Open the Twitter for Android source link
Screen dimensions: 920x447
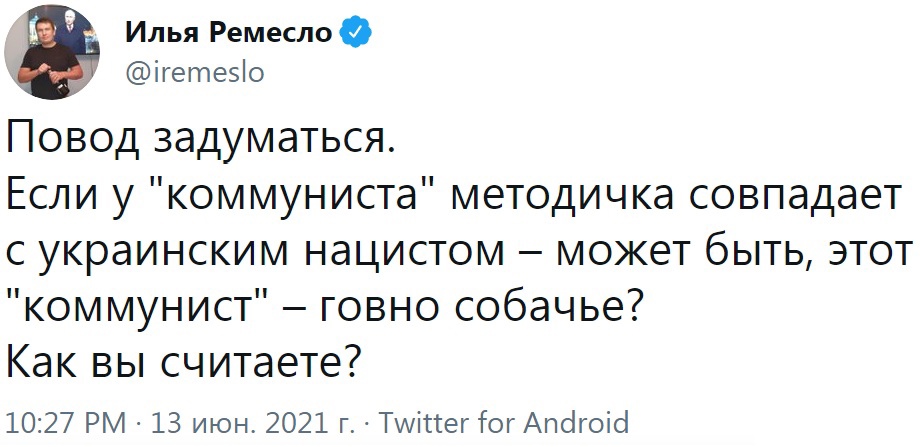click(504, 422)
